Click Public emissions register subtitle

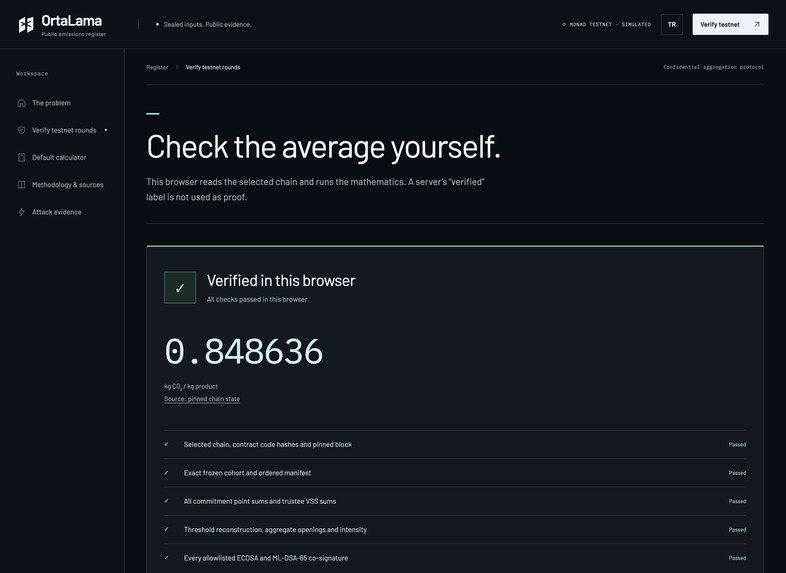point(74,34)
